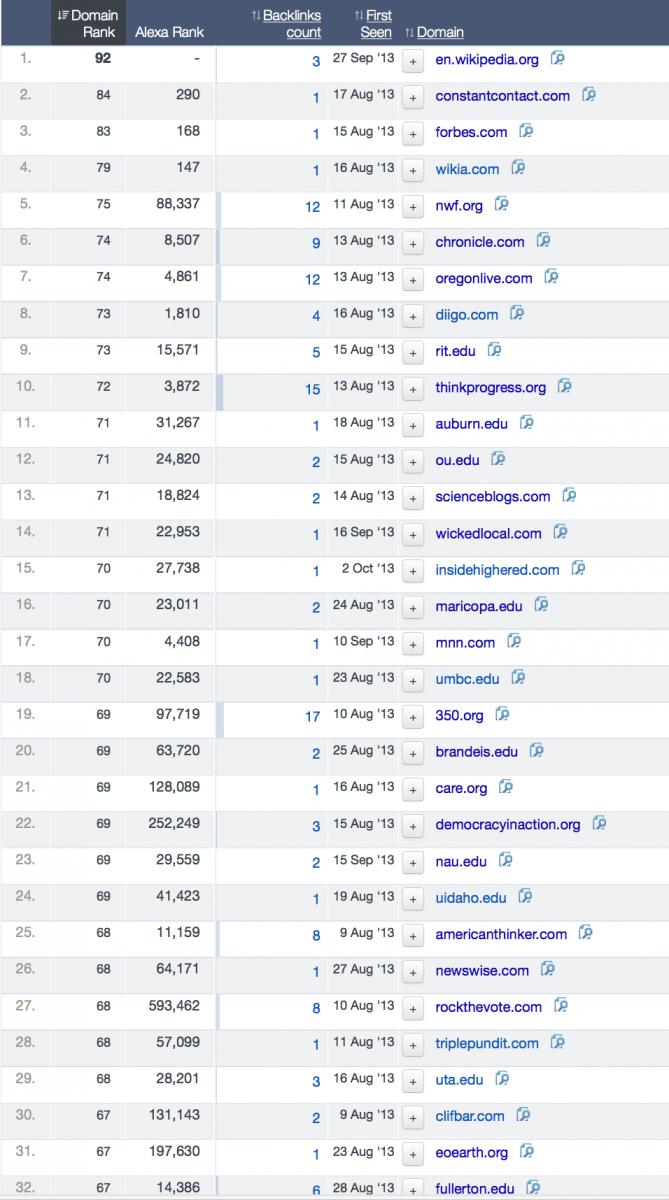Click Alexa Rank value 197,630
The width and height of the screenshot is (669, 1200).
coord(175,1151)
